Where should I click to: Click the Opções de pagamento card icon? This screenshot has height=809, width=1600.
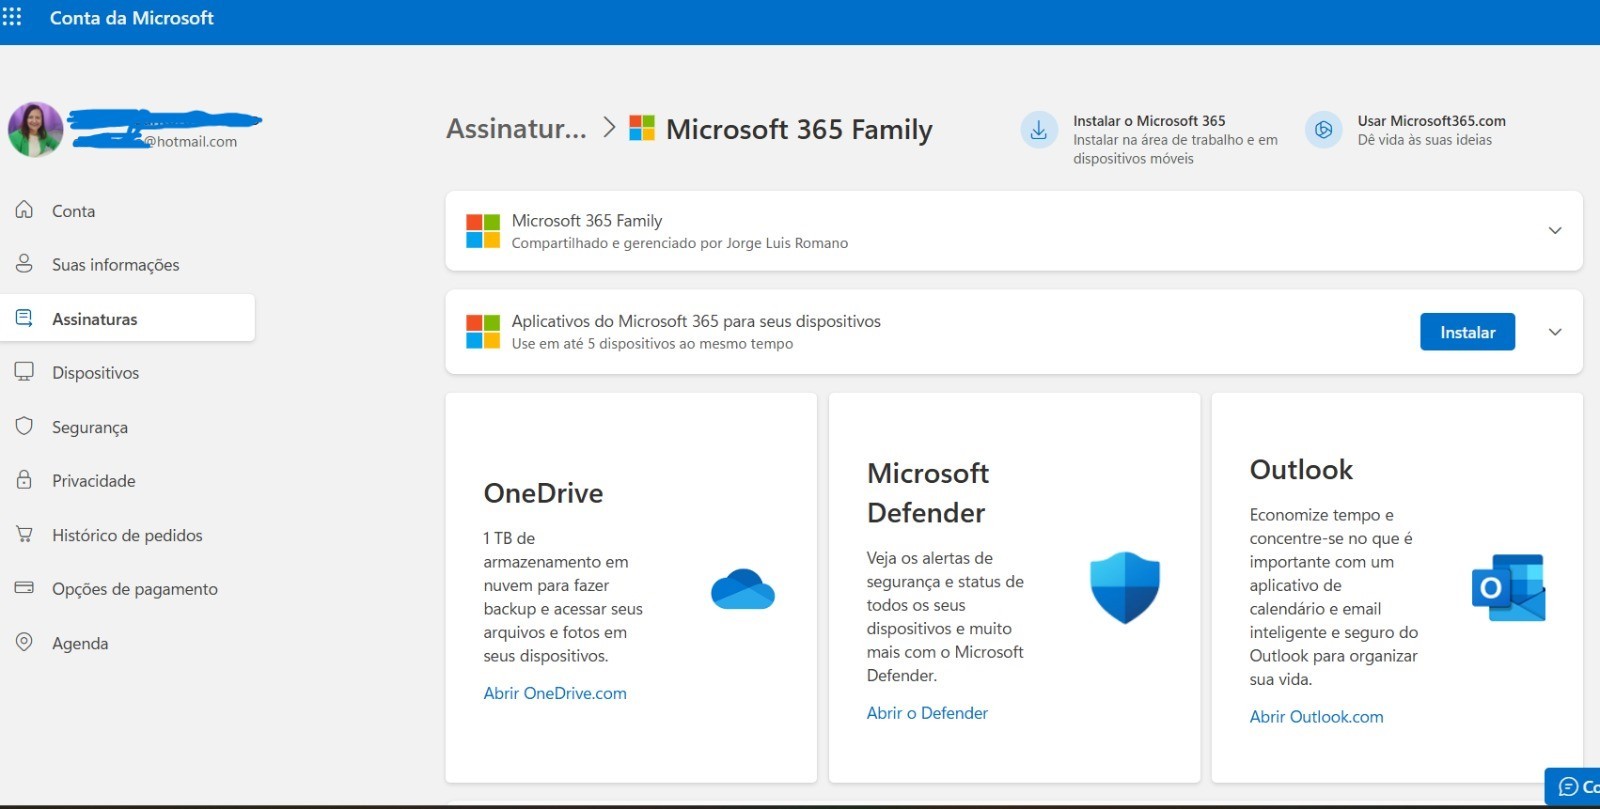(x=24, y=588)
